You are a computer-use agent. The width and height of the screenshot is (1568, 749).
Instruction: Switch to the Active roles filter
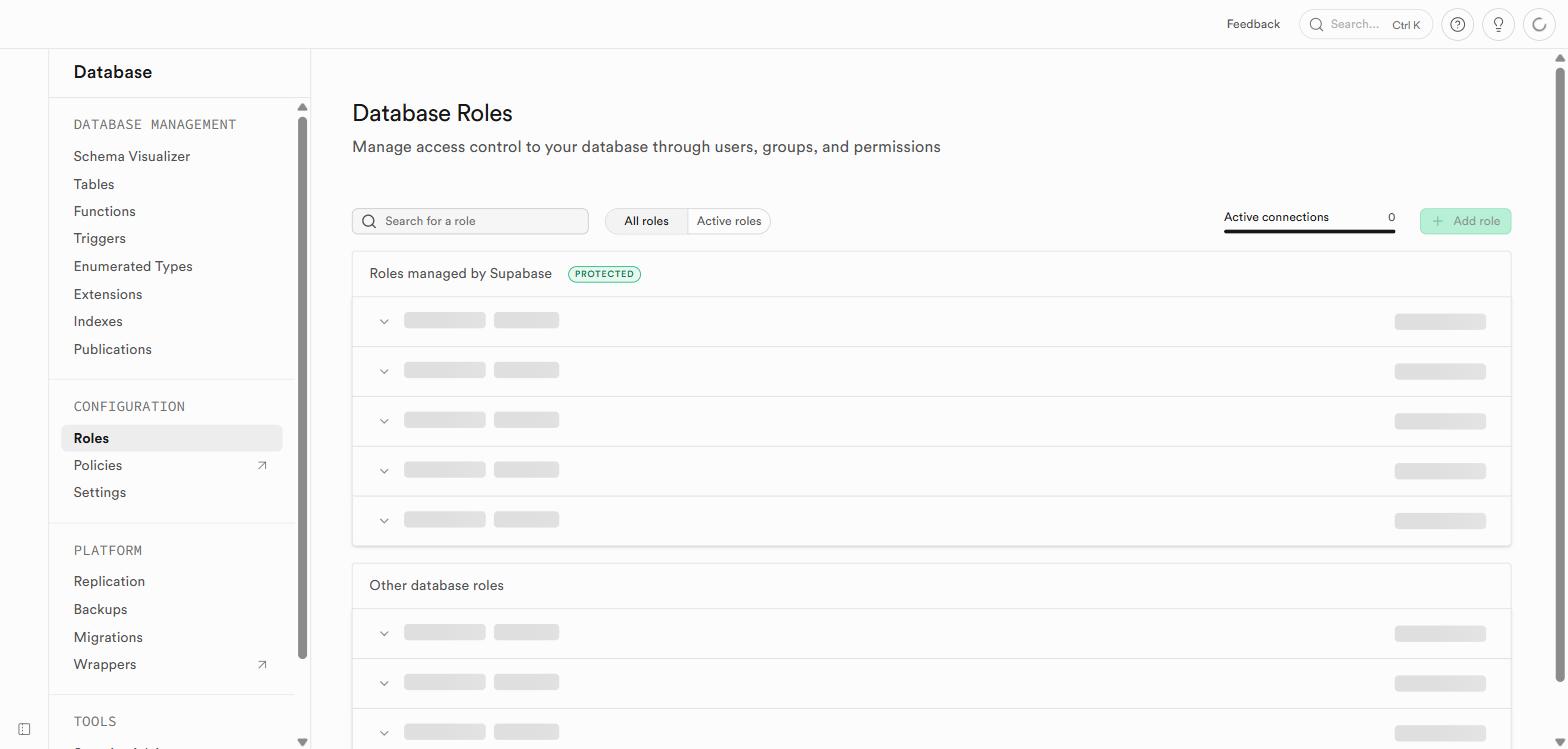pyautogui.click(x=729, y=221)
